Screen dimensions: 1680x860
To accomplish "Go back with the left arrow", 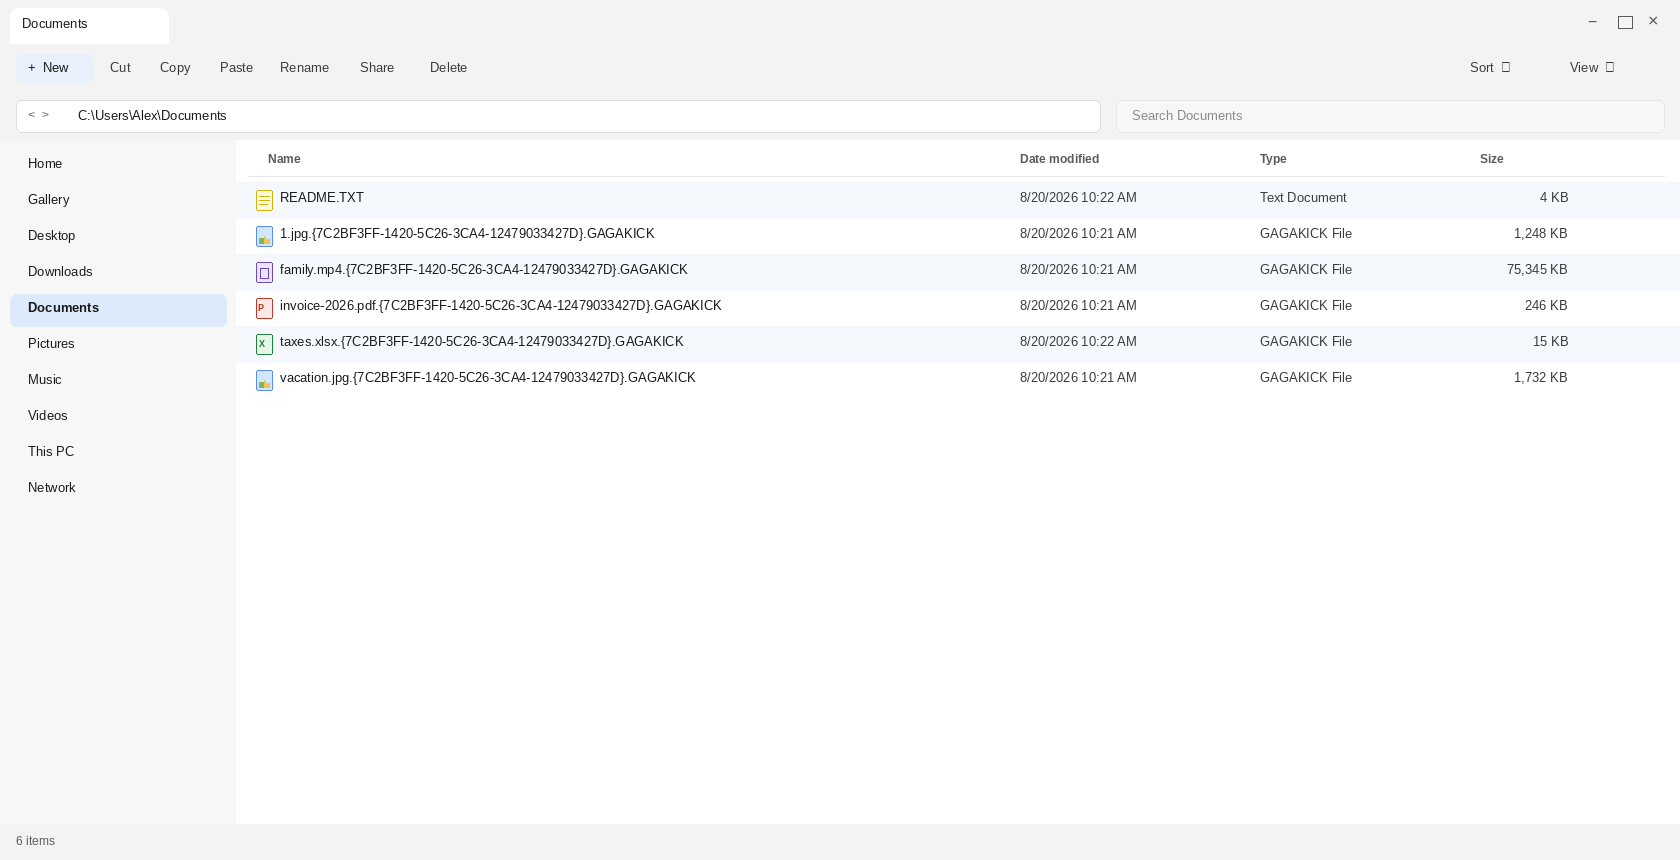I will tap(31, 115).
